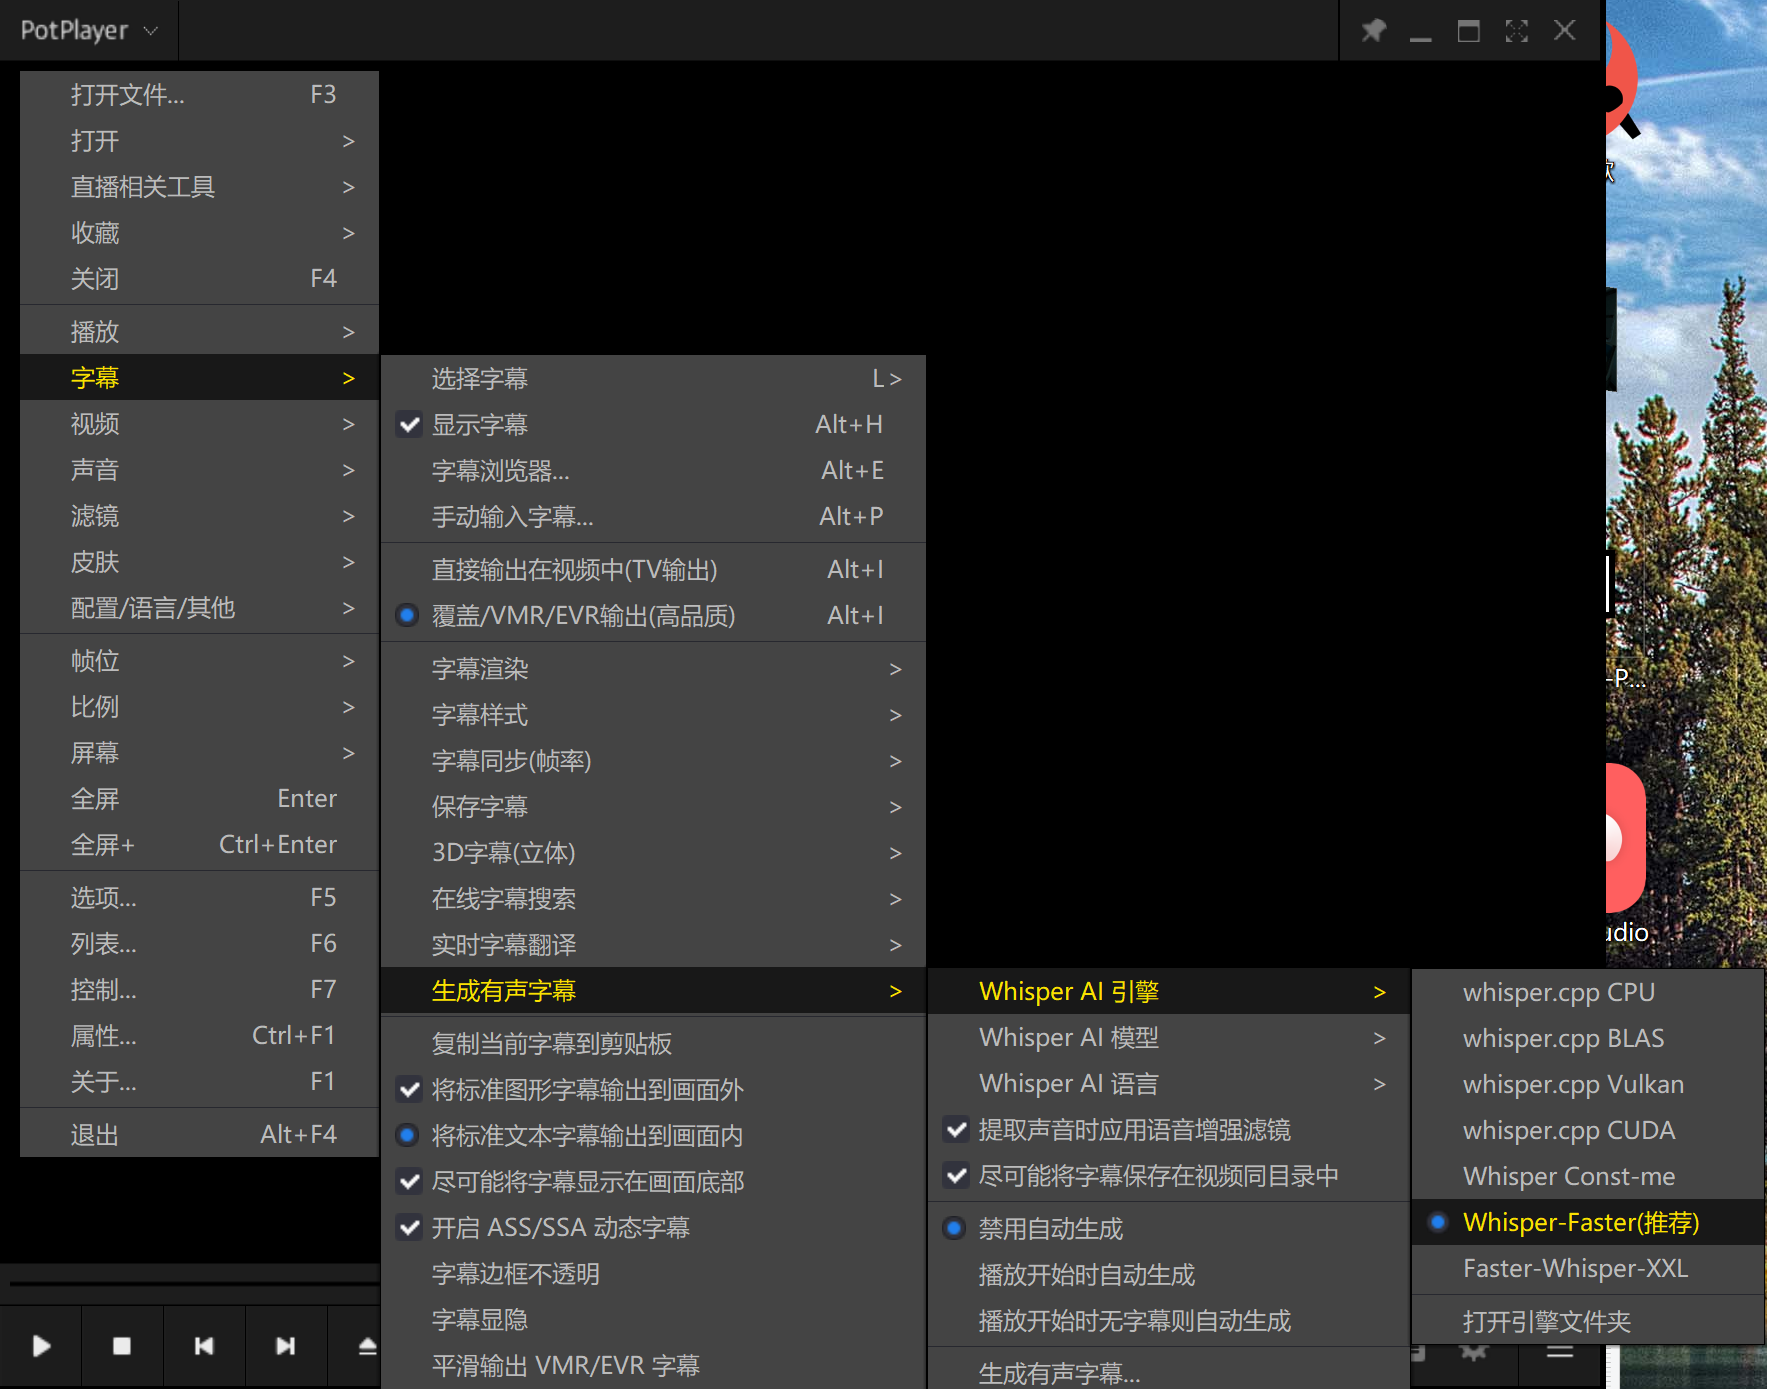The width and height of the screenshot is (1767, 1389).
Task: Expand 配置/语言/其他 submenu
Action: pos(199,608)
